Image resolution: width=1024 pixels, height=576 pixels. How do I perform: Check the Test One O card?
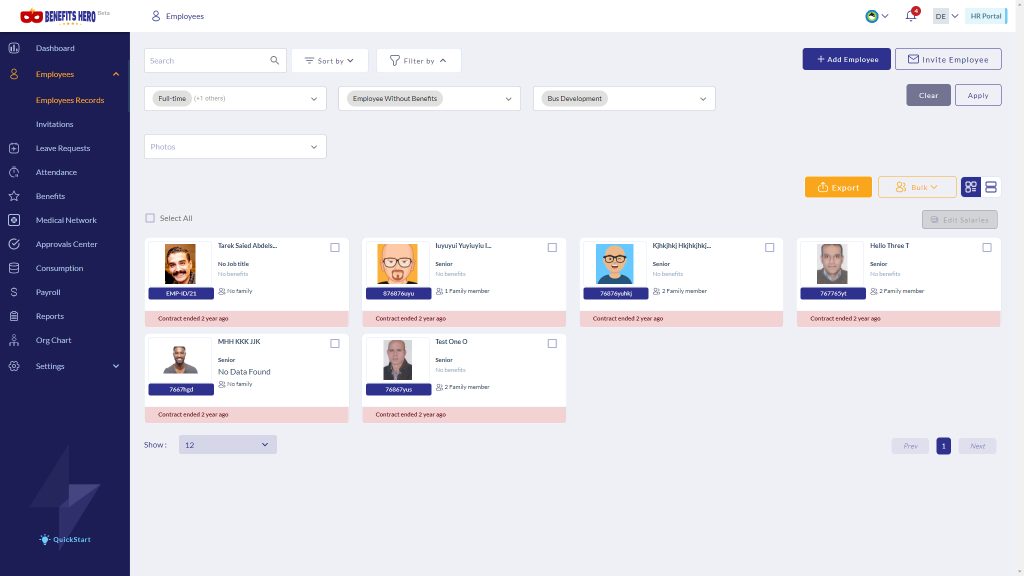(x=552, y=344)
